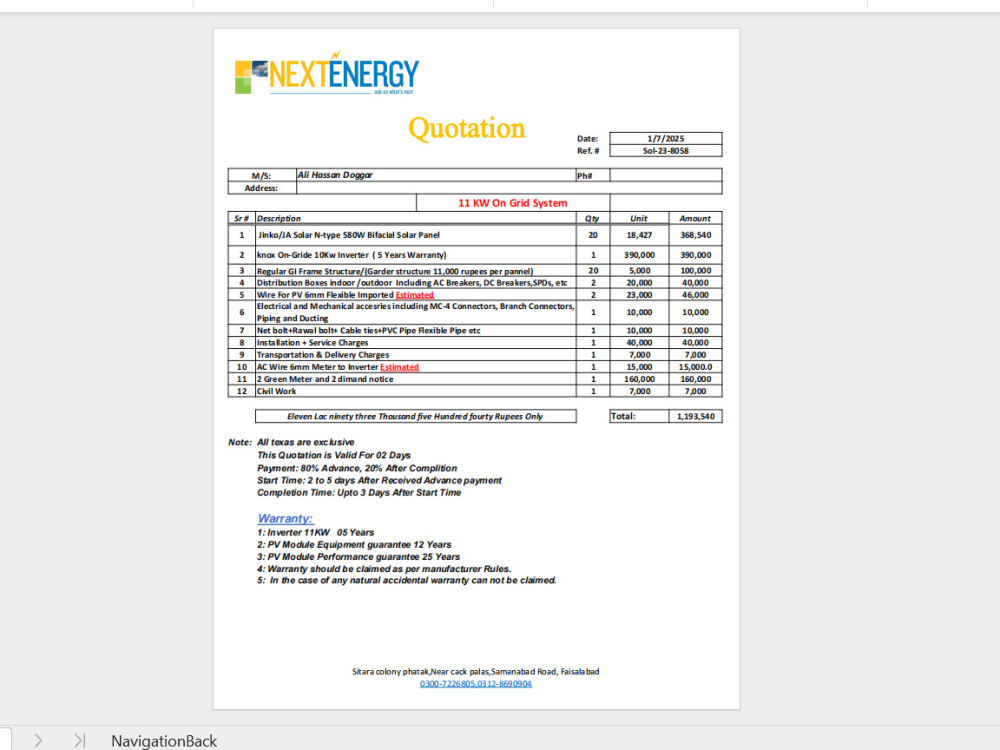Click the total value 1,193,540
1000x750 pixels.
(695, 416)
